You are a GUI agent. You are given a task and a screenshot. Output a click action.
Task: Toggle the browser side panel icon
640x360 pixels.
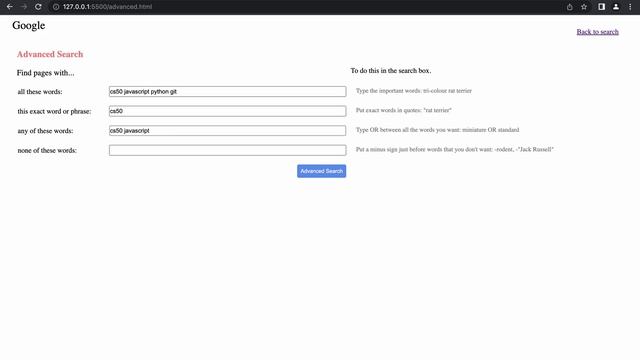[601, 7]
